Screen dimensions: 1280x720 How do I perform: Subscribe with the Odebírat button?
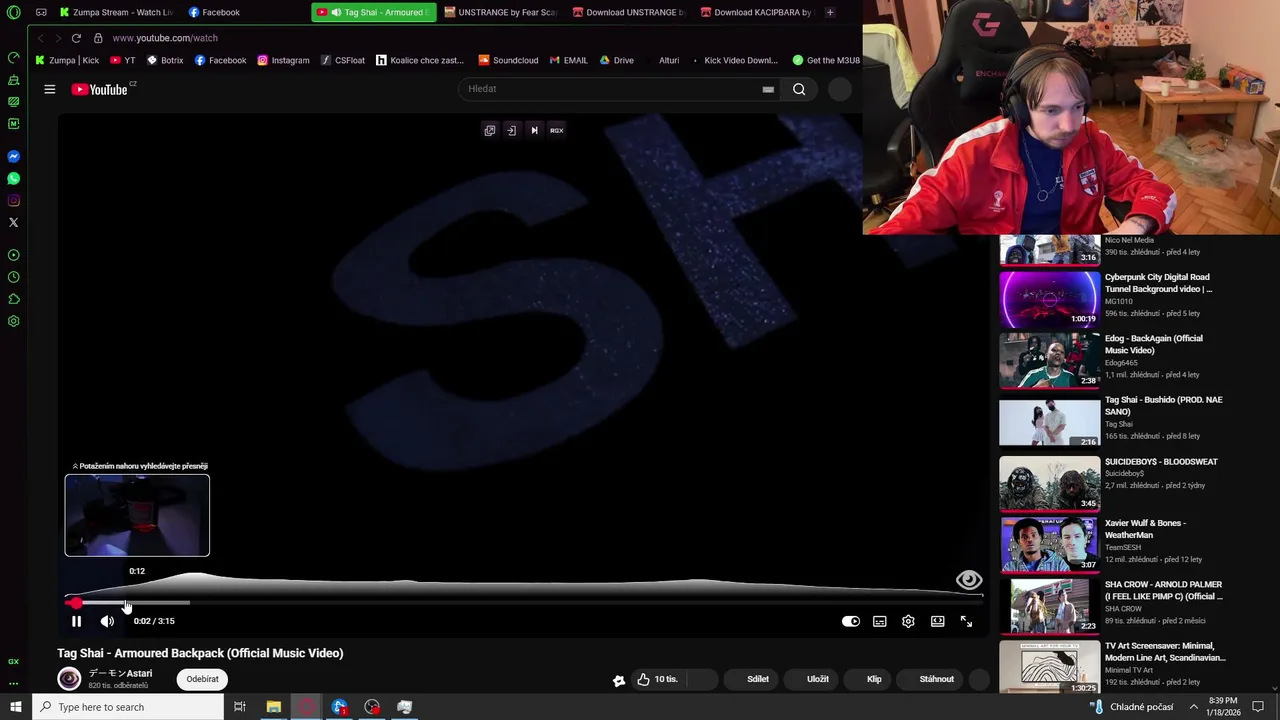pos(202,679)
